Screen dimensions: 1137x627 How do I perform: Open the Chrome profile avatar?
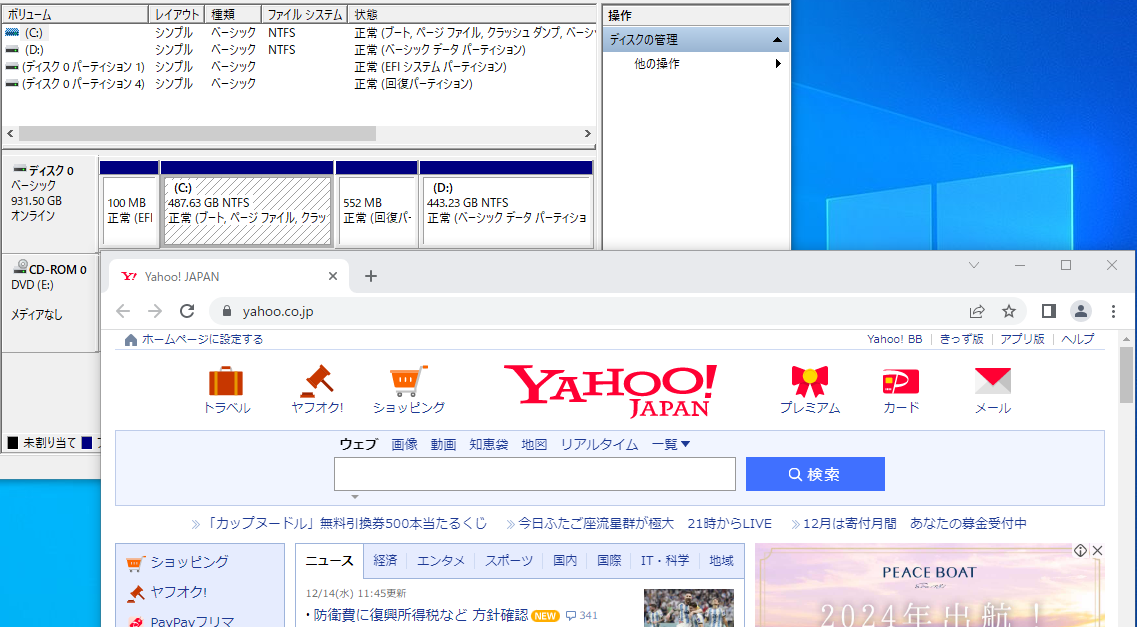point(1080,311)
